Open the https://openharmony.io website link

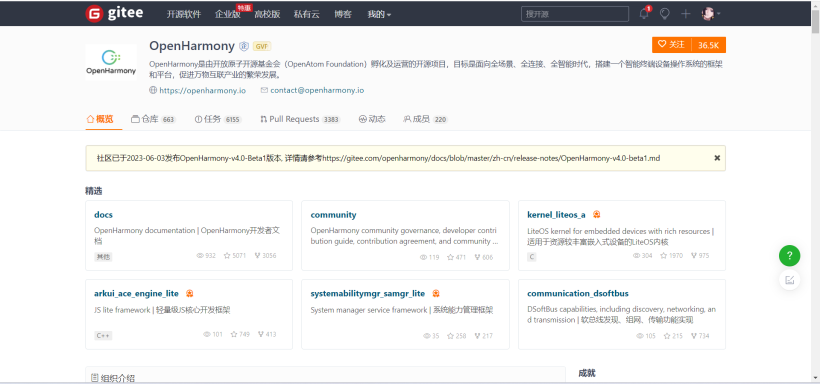point(202,90)
